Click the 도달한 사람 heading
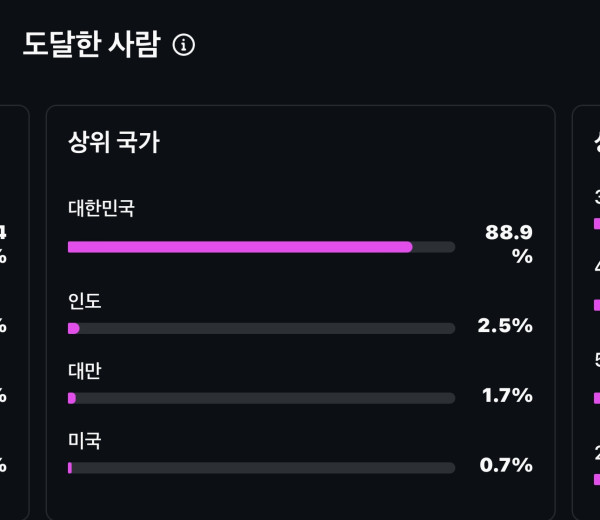The image size is (600, 520). (x=91, y=45)
